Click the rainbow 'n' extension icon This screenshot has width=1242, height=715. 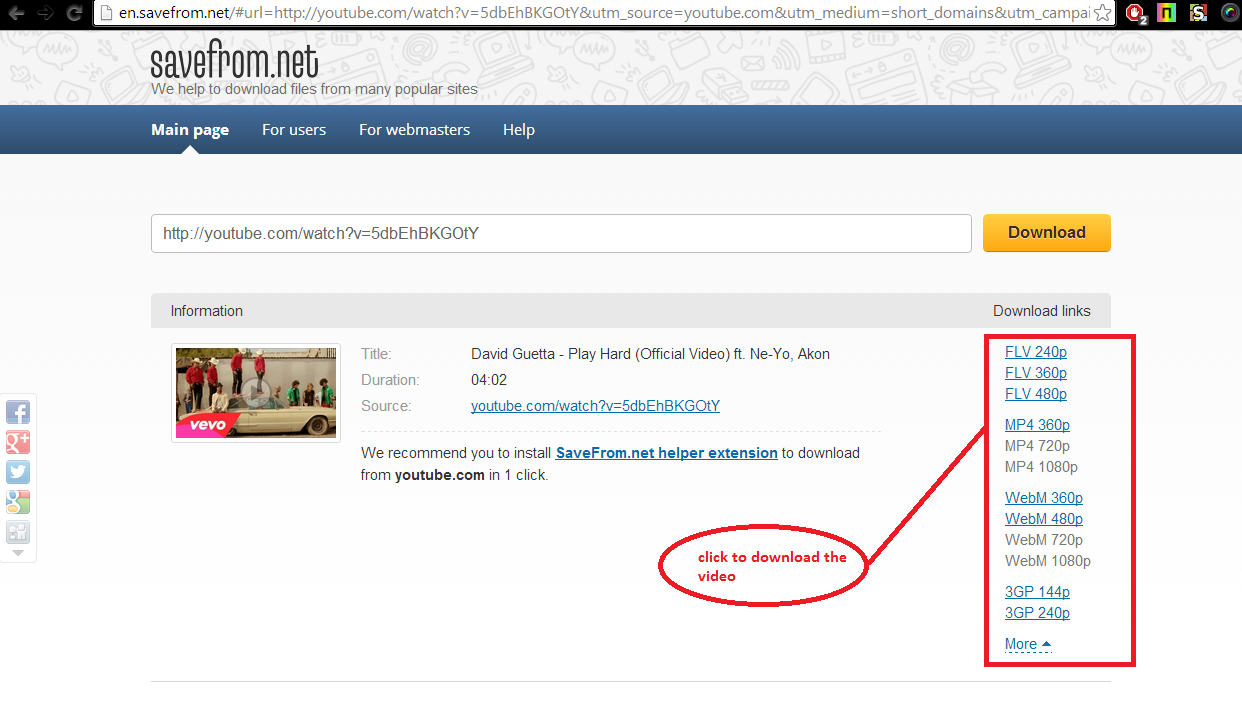(1166, 14)
